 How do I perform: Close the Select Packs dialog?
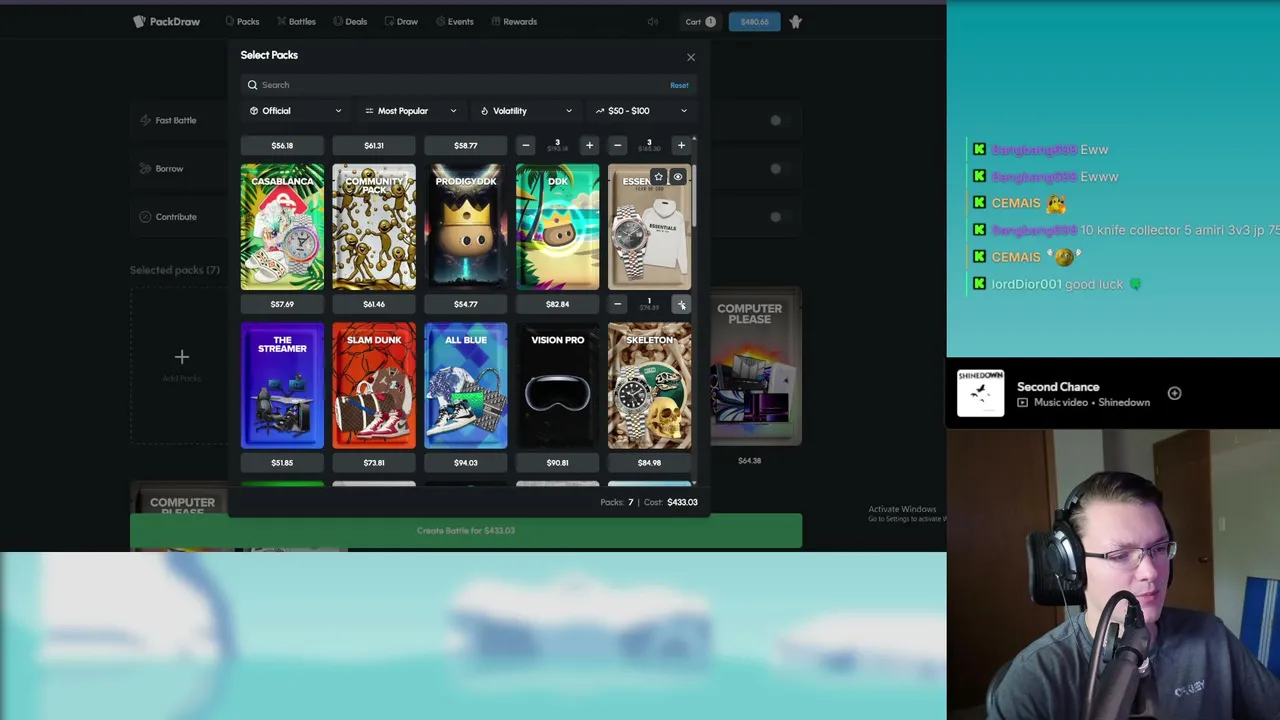(690, 57)
